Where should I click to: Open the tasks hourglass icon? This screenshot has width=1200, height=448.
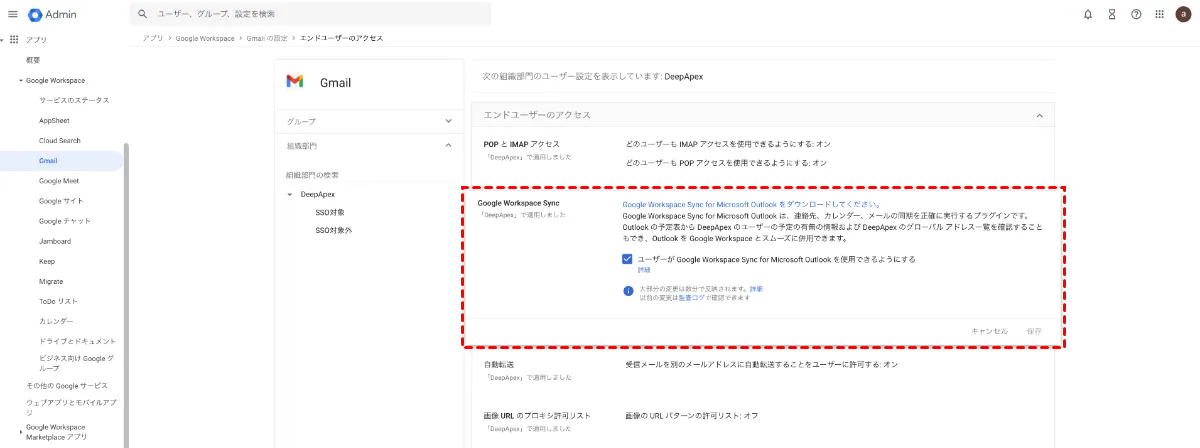1112,14
